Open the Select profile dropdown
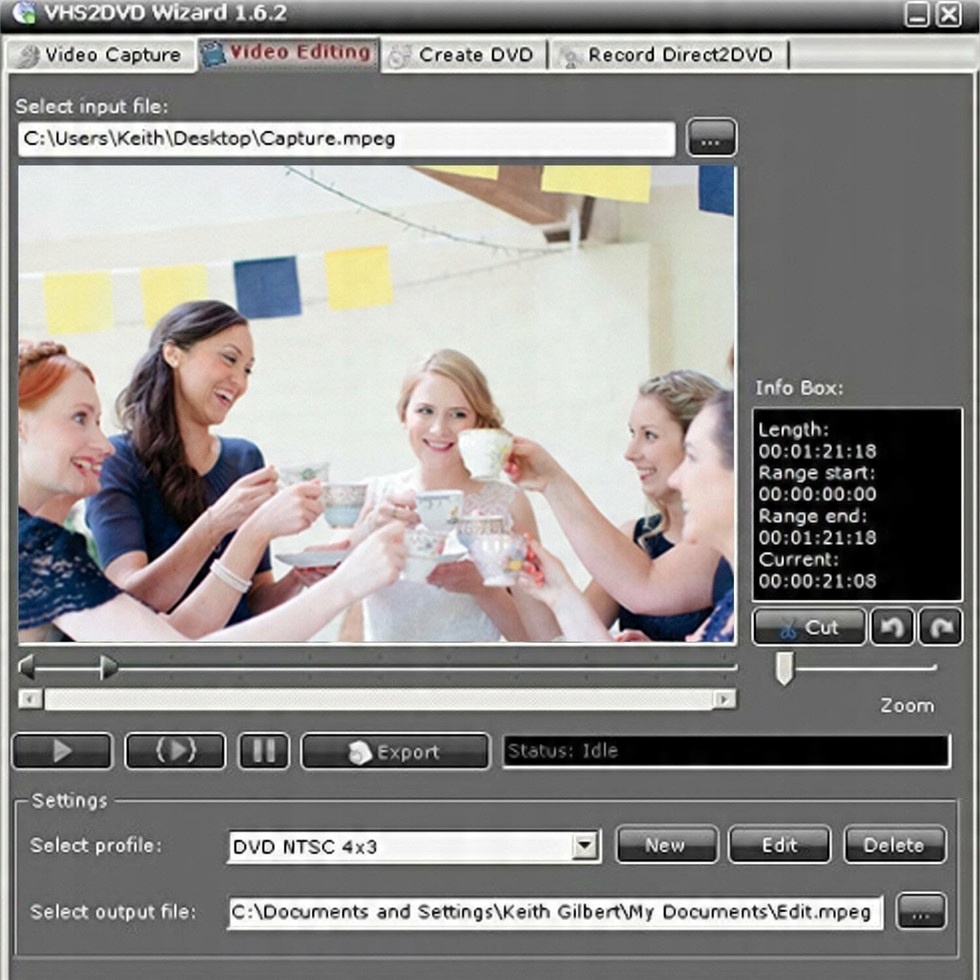The image size is (980, 980). pos(586,846)
